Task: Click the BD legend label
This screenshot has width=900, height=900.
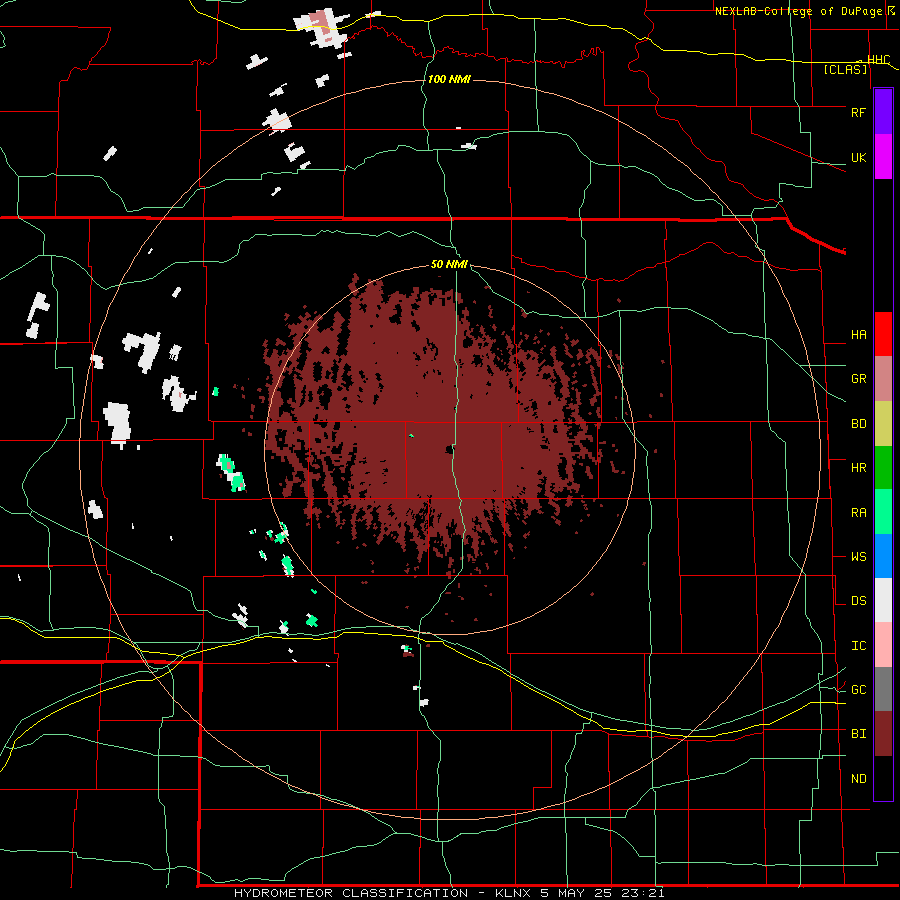Action: click(x=859, y=424)
